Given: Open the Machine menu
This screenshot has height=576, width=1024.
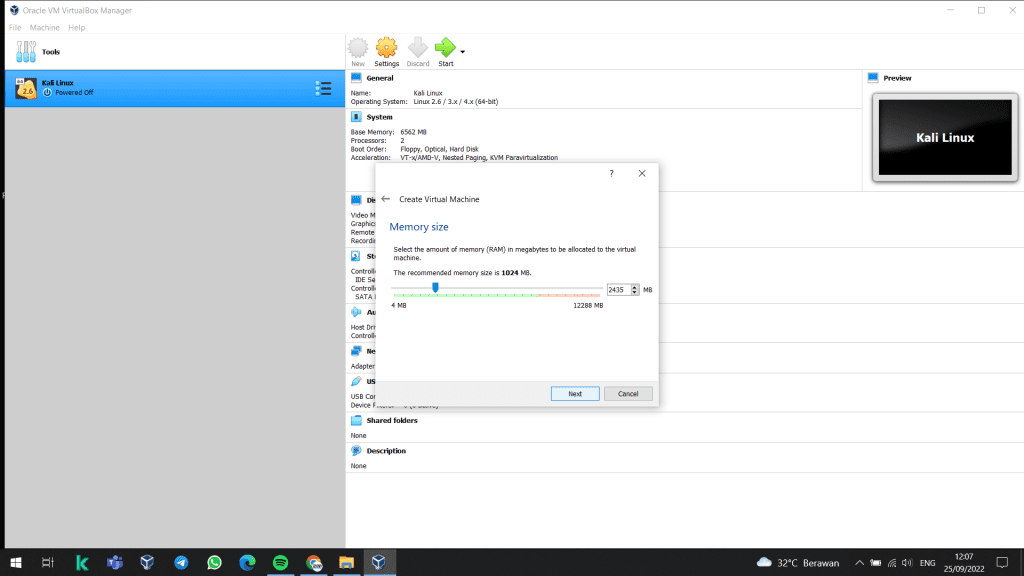Looking at the screenshot, I should click(x=44, y=27).
